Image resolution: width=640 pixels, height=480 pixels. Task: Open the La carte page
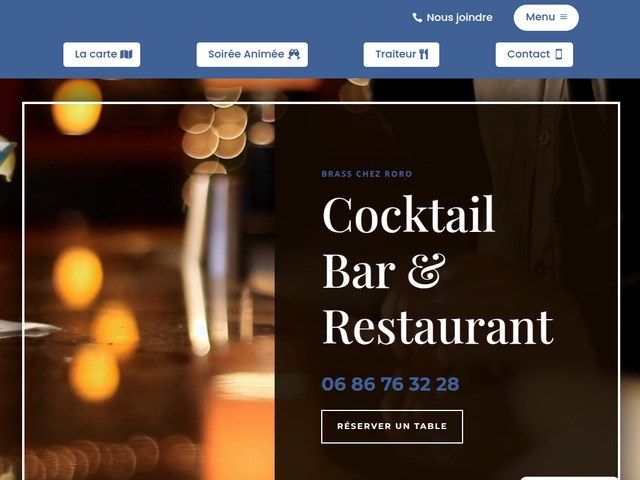click(x=102, y=54)
